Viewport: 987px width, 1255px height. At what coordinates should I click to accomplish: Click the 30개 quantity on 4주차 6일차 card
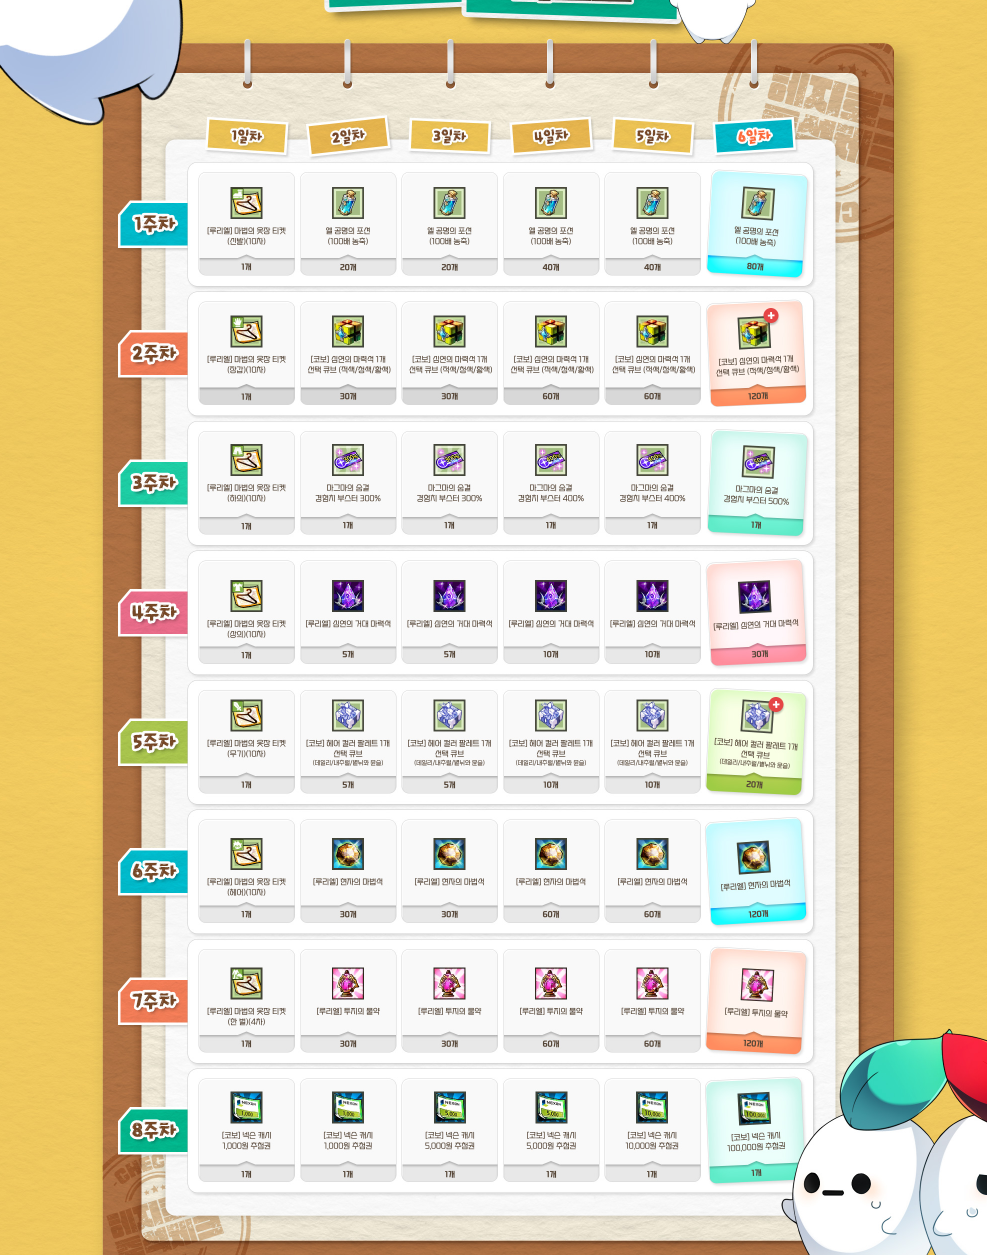(x=760, y=654)
